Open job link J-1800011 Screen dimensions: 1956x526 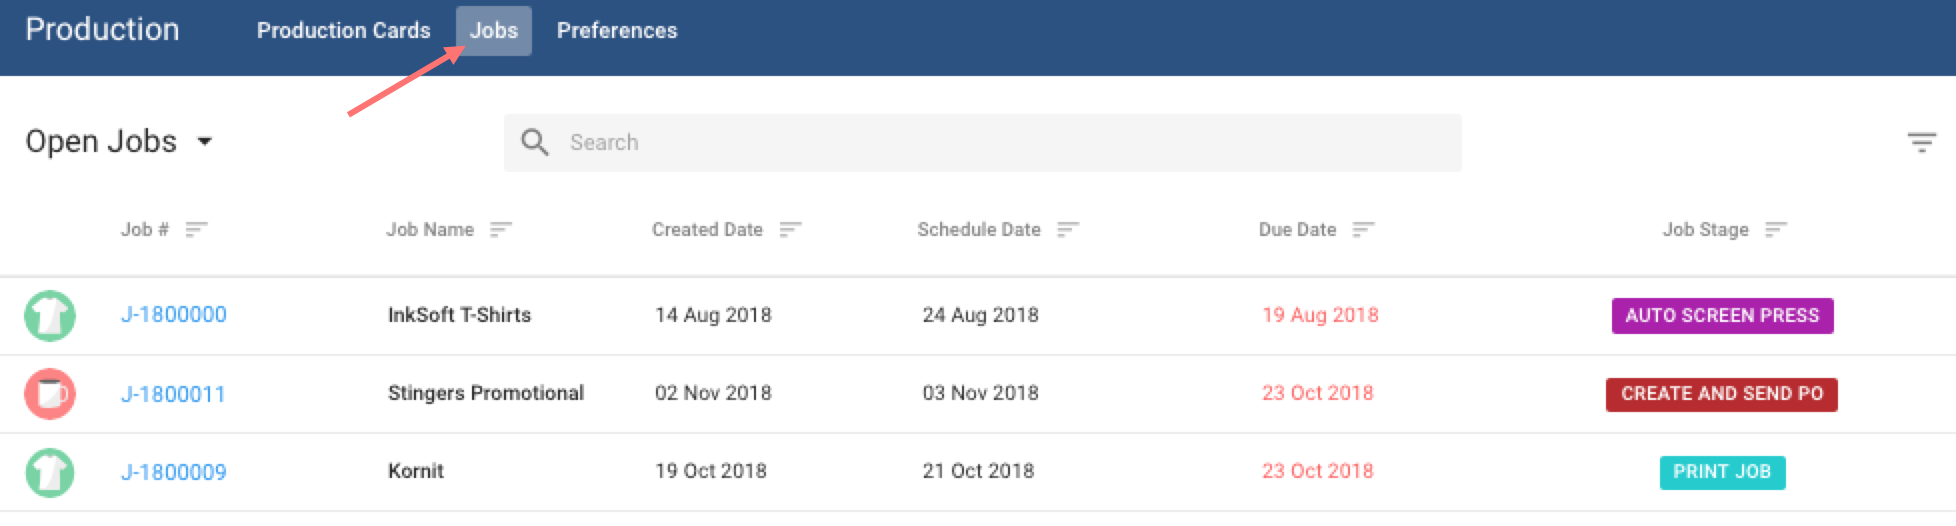point(173,394)
